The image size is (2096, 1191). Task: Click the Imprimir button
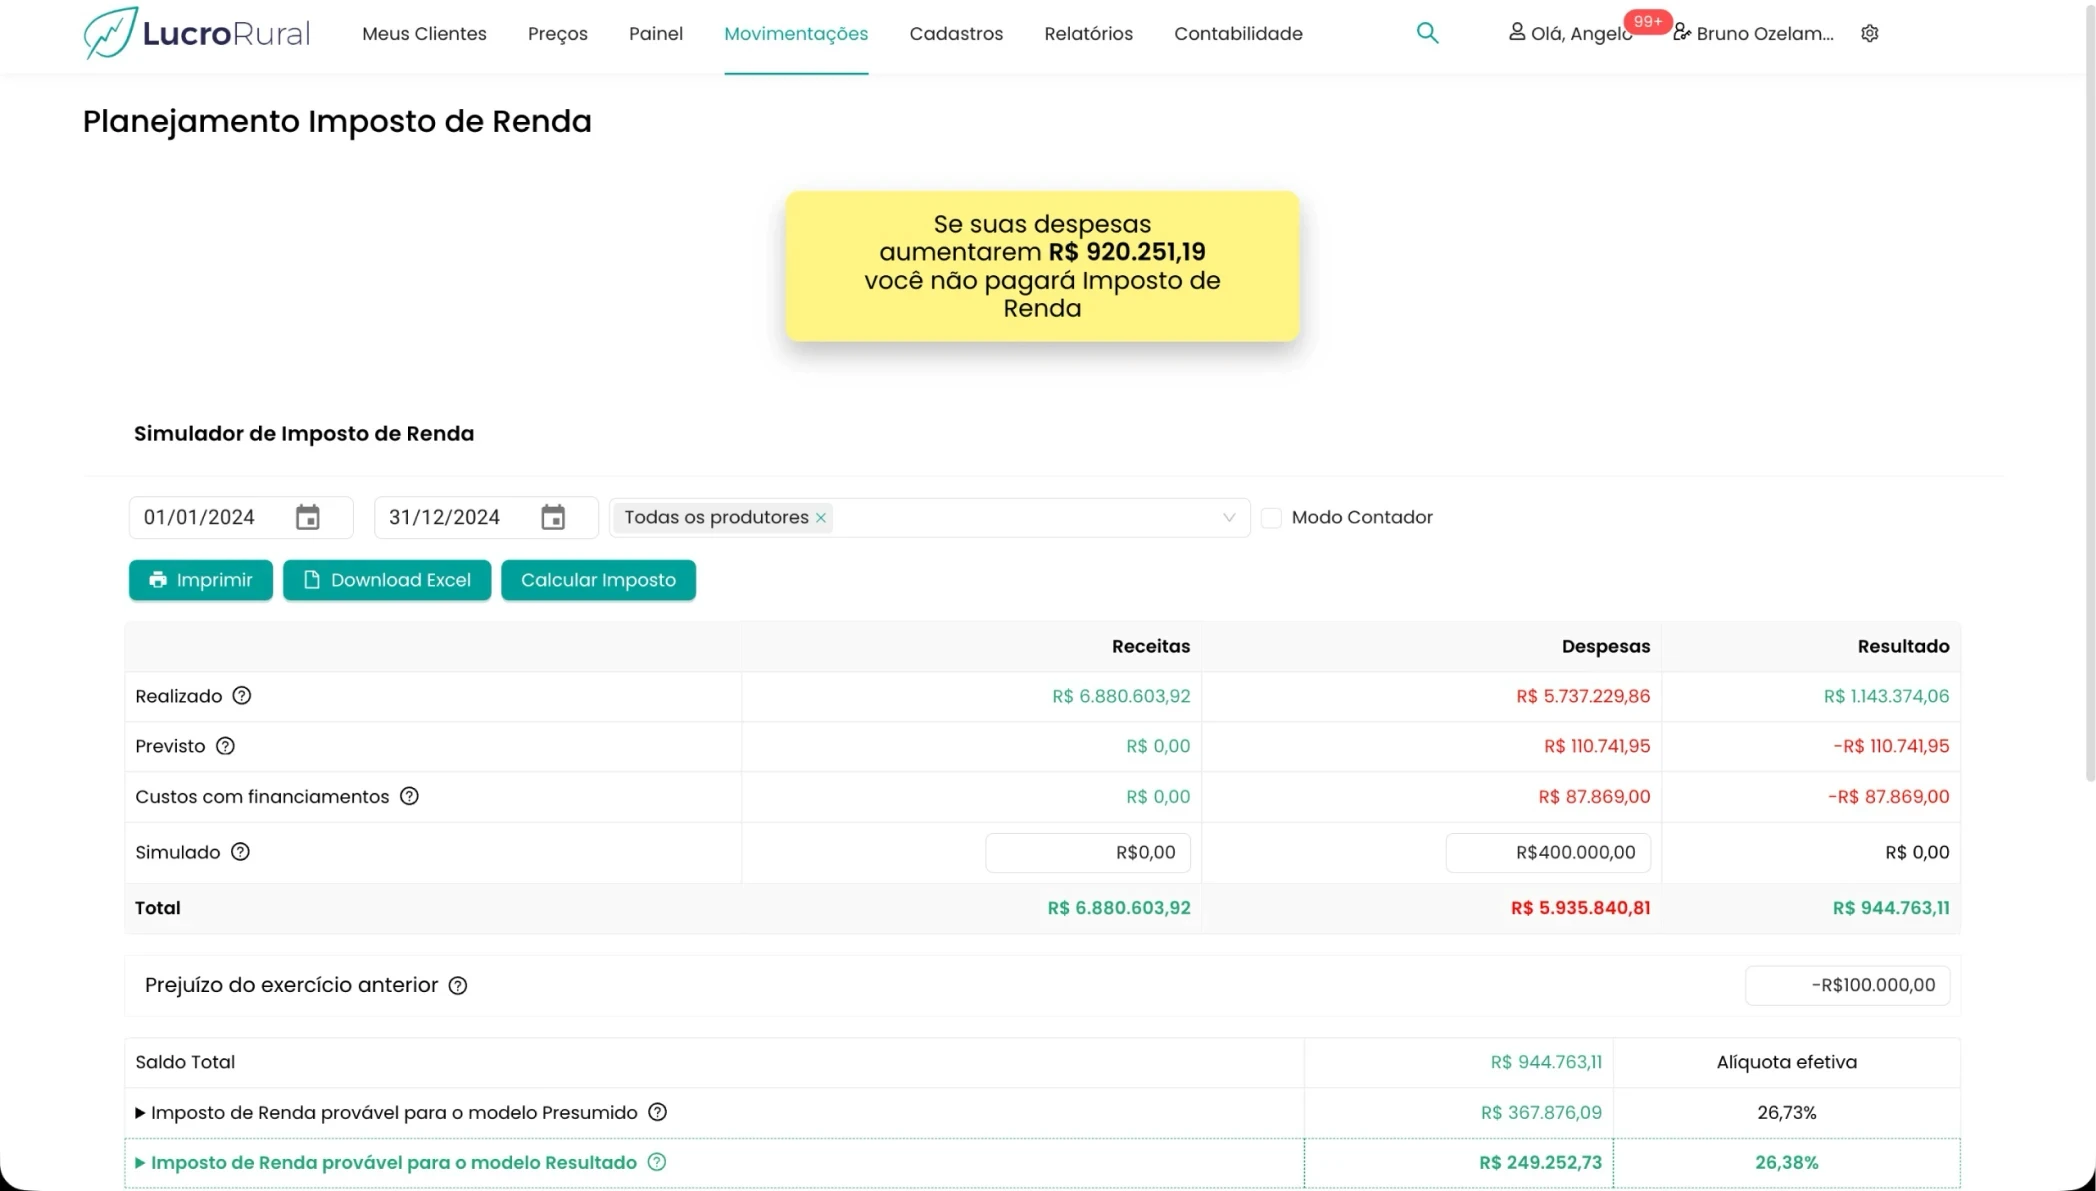pos(200,580)
